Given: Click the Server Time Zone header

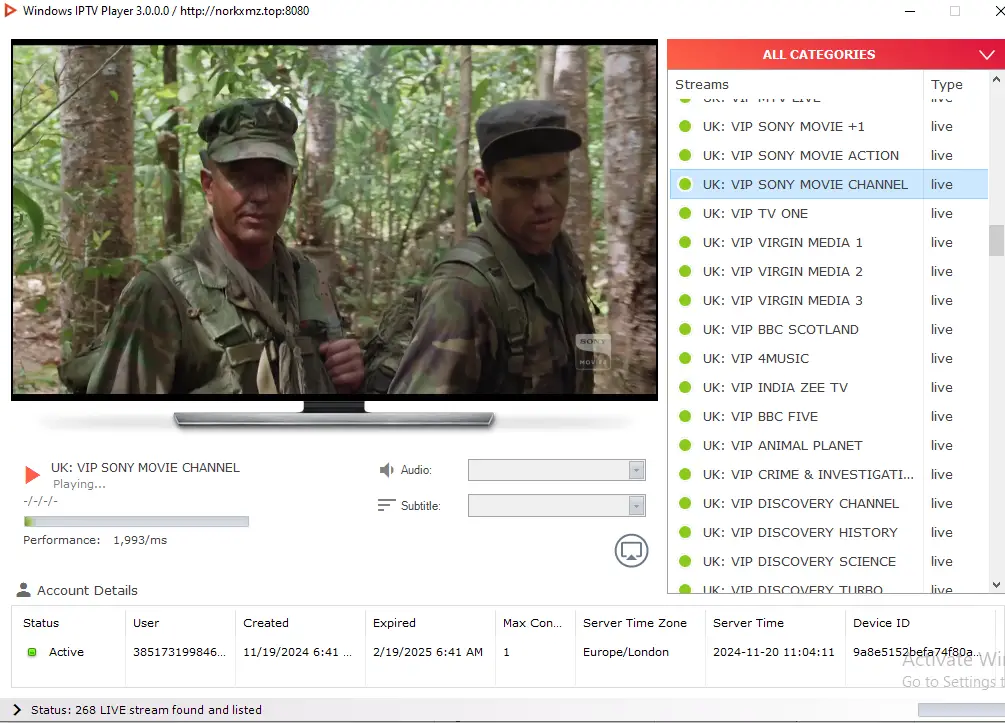Looking at the screenshot, I should (x=635, y=623).
